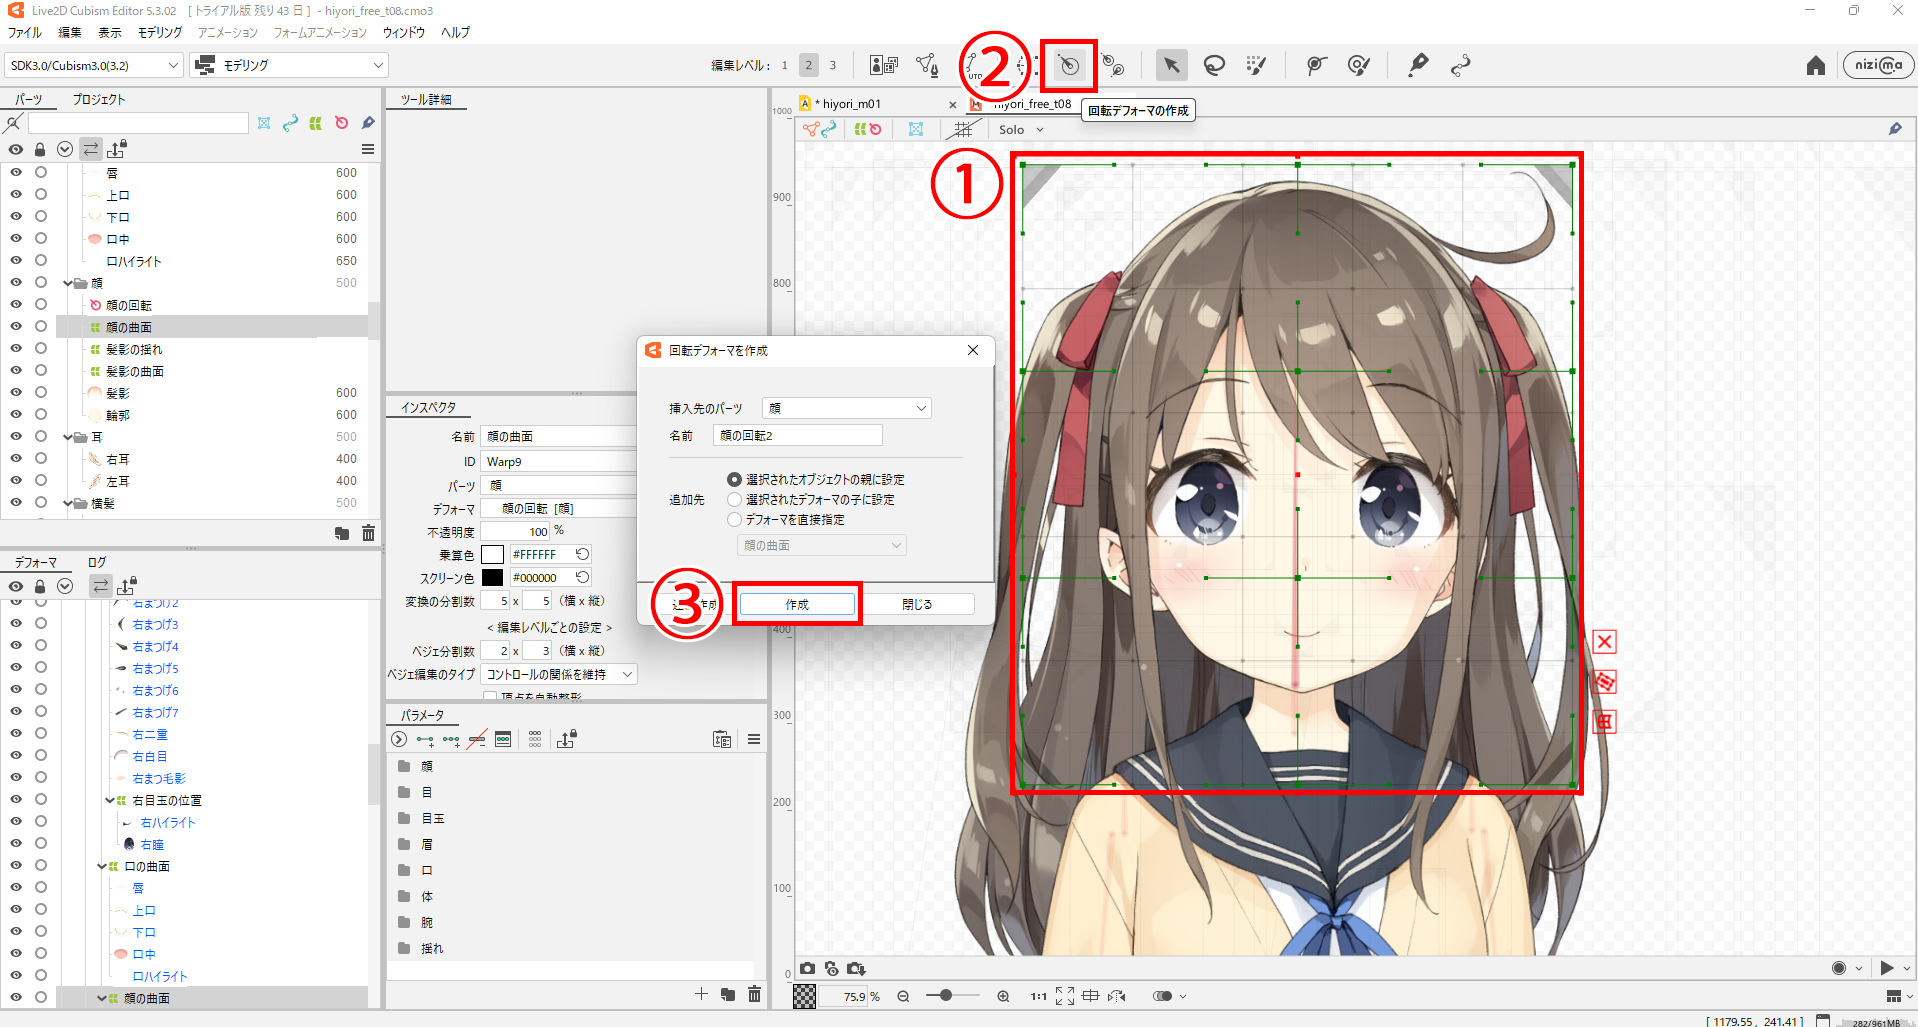Image resolution: width=1918 pixels, height=1027 pixels.
Task: Open the SDK3.0/Cubism3.0 version dropdown
Action: [x=94, y=66]
